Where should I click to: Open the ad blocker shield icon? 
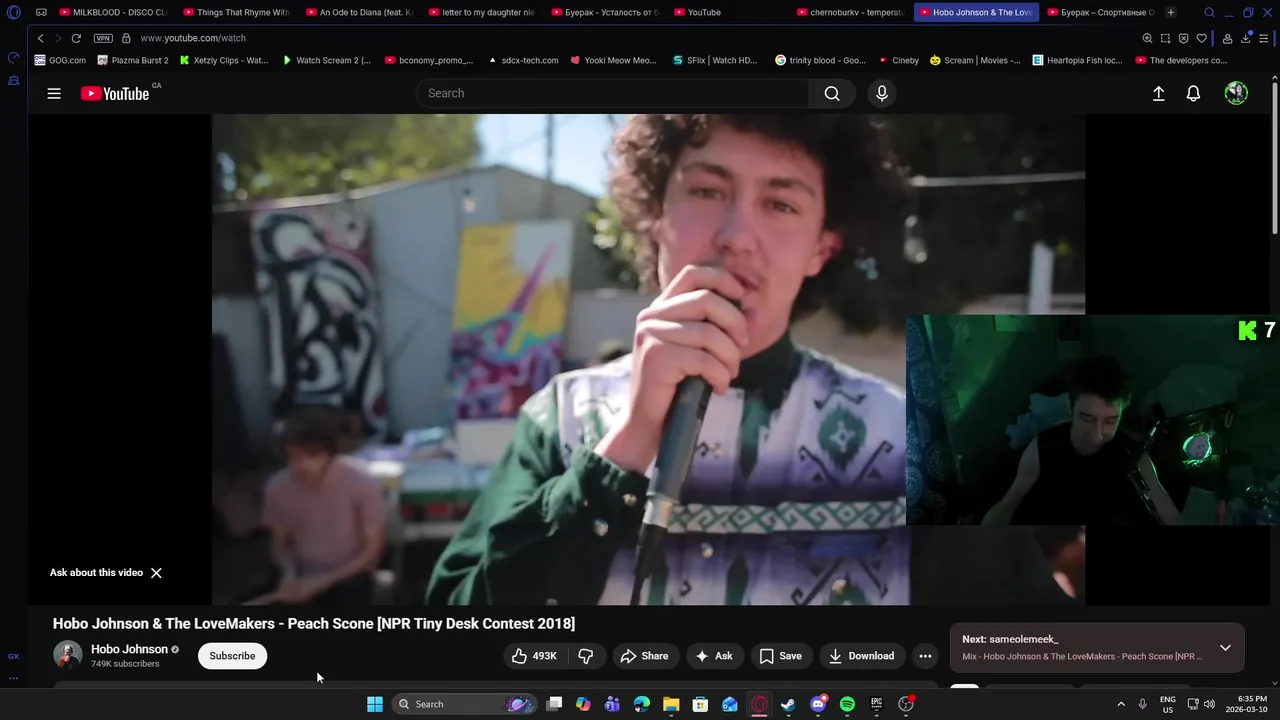click(x=1184, y=38)
